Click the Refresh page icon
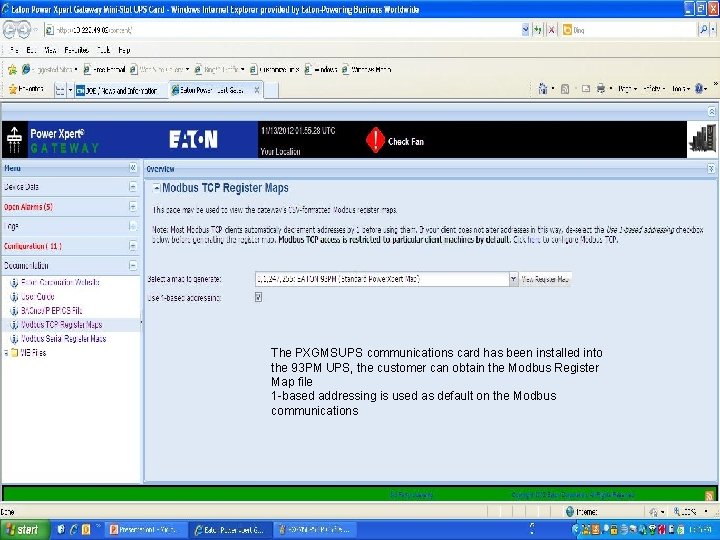The image size is (720, 540). click(538, 30)
